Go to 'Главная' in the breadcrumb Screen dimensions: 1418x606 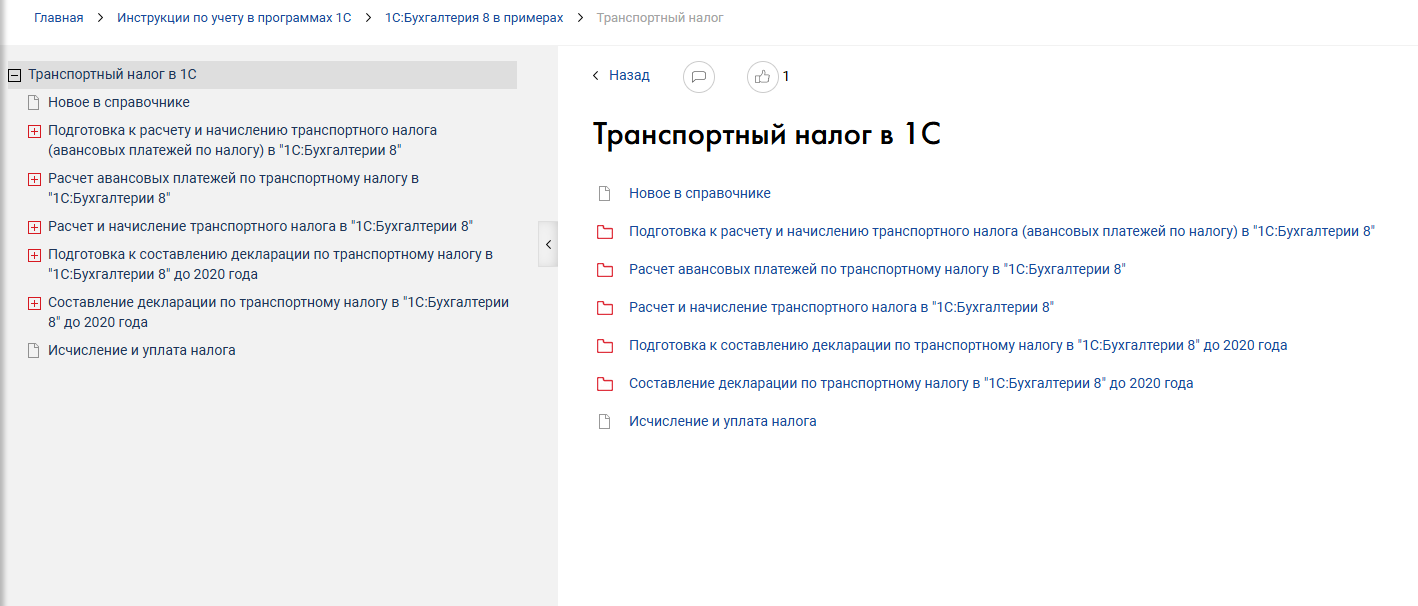click(58, 18)
